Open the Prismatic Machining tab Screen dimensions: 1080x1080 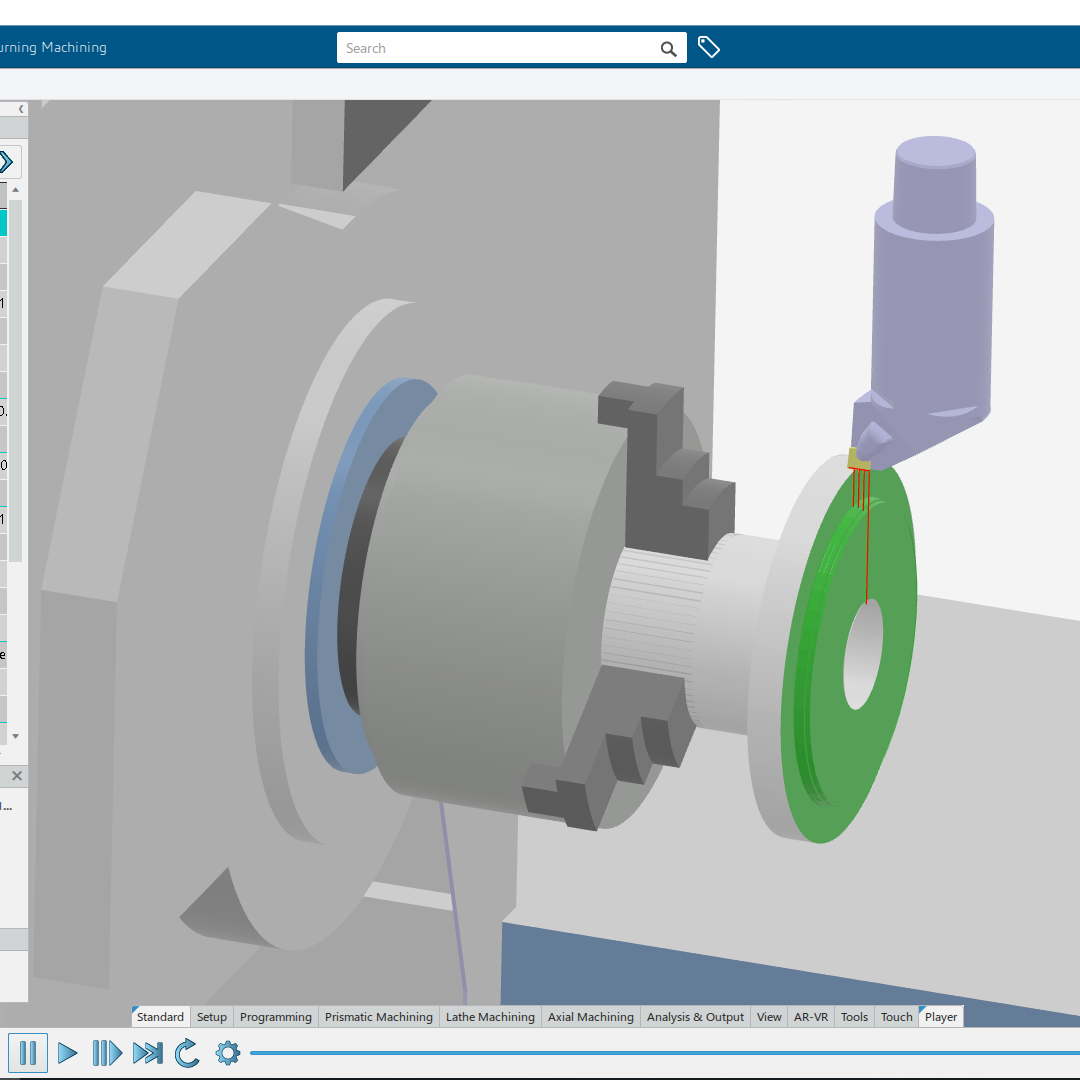pos(378,1017)
